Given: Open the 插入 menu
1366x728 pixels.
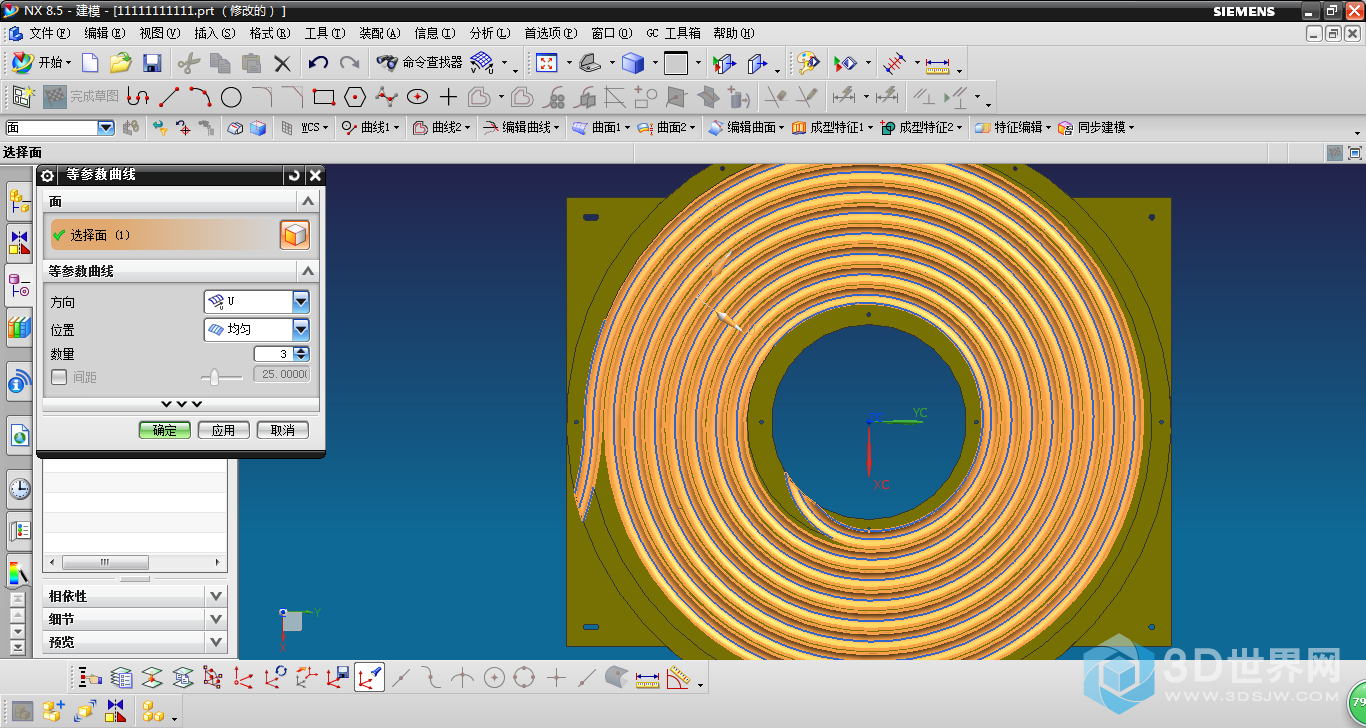Looking at the screenshot, I should pyautogui.click(x=214, y=33).
